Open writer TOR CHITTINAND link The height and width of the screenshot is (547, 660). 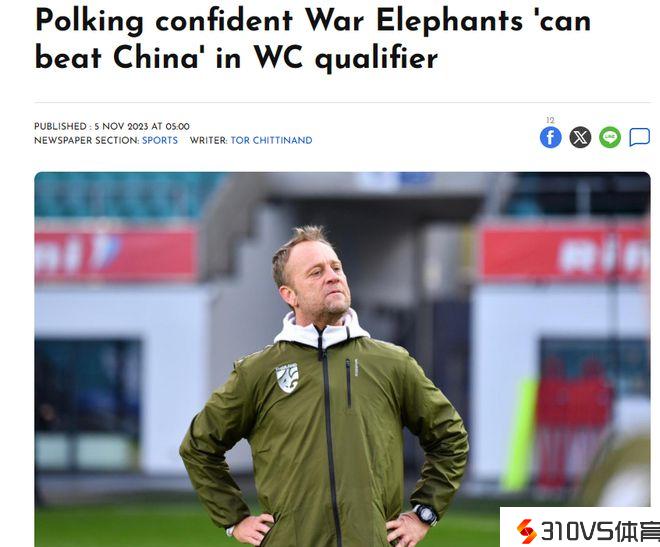(271, 141)
